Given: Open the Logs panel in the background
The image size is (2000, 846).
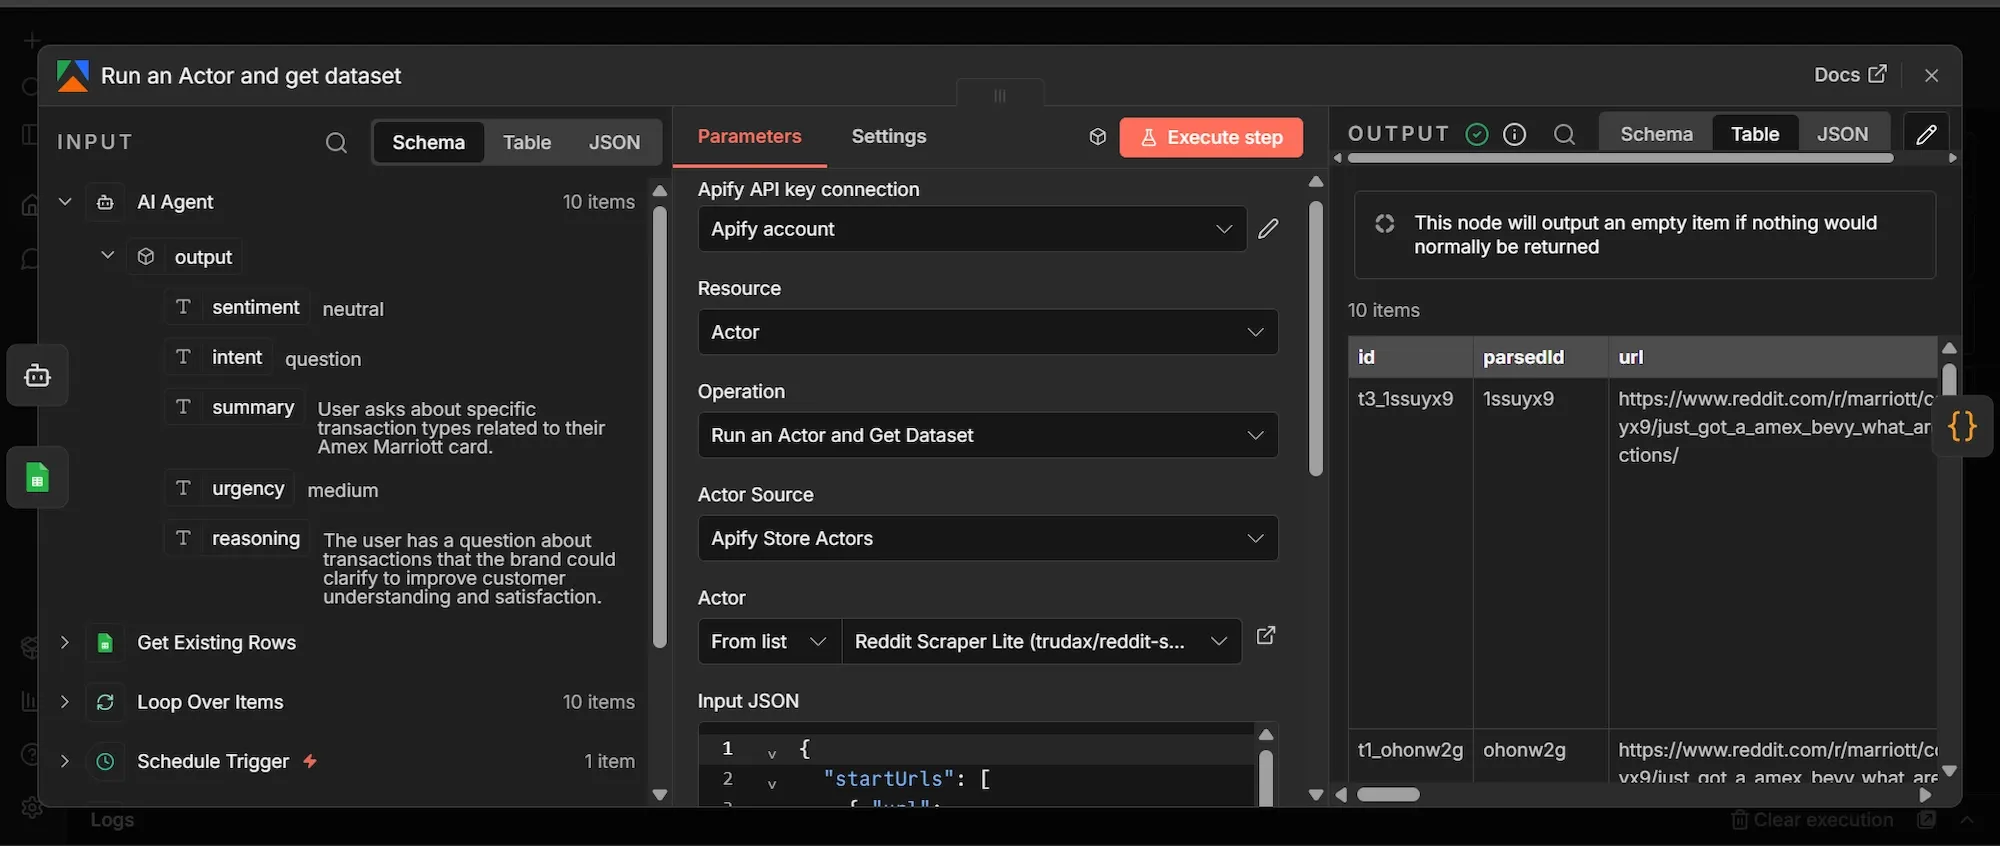Looking at the screenshot, I should 112,820.
